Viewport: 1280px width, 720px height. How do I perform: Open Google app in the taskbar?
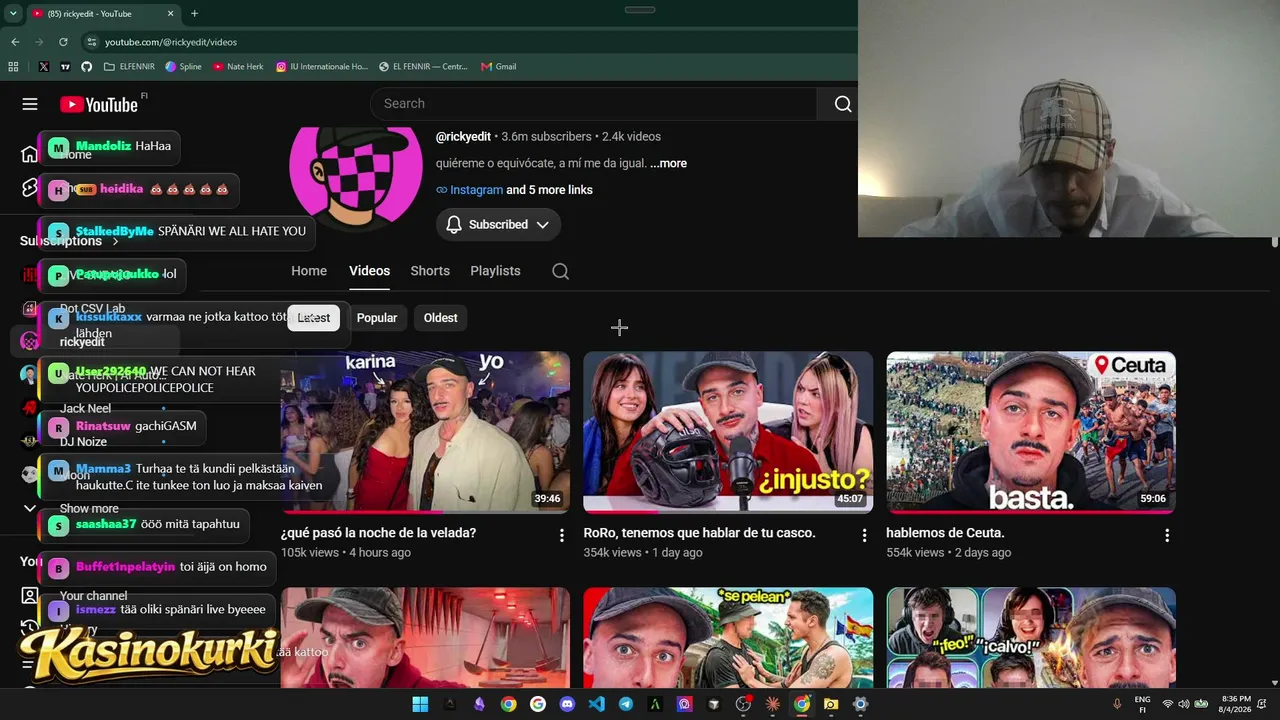[538, 704]
